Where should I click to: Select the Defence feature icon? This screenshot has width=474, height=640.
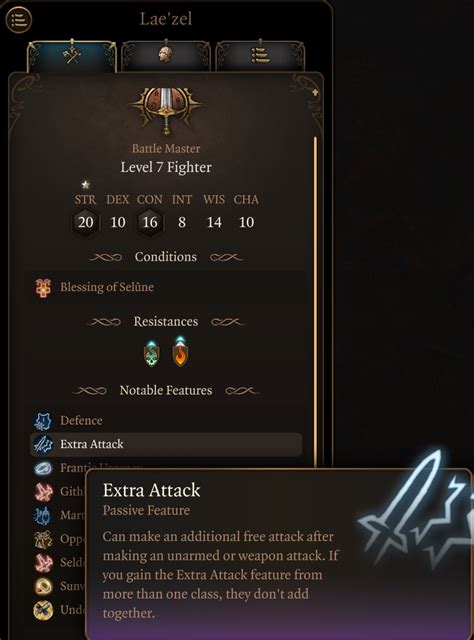[43, 421]
